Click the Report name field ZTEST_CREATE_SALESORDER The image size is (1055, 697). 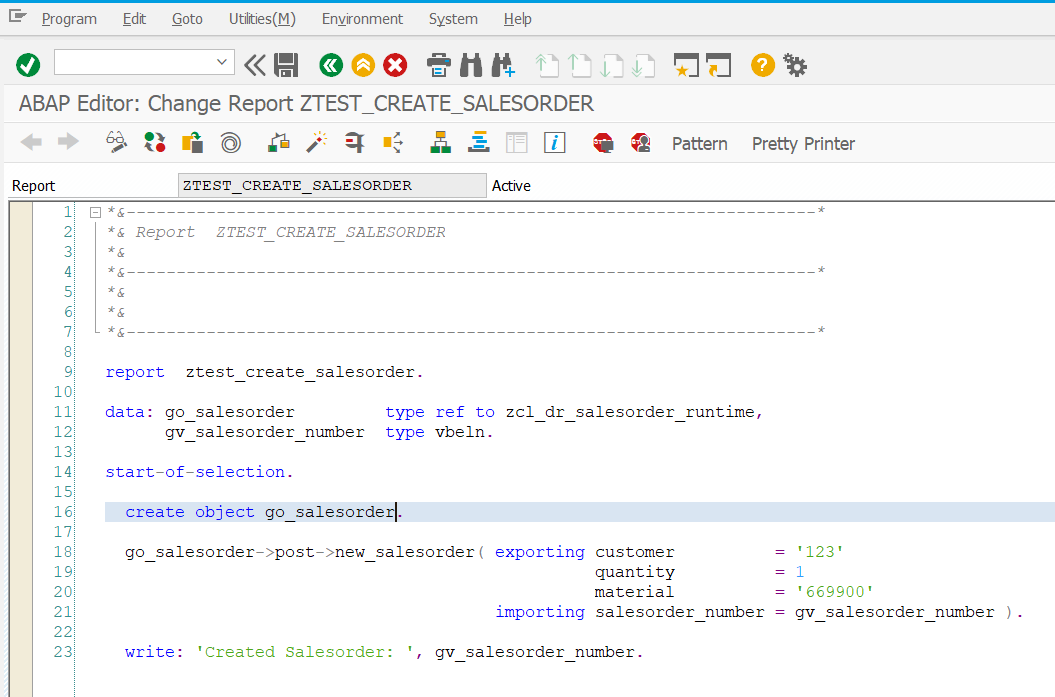[x=331, y=186]
